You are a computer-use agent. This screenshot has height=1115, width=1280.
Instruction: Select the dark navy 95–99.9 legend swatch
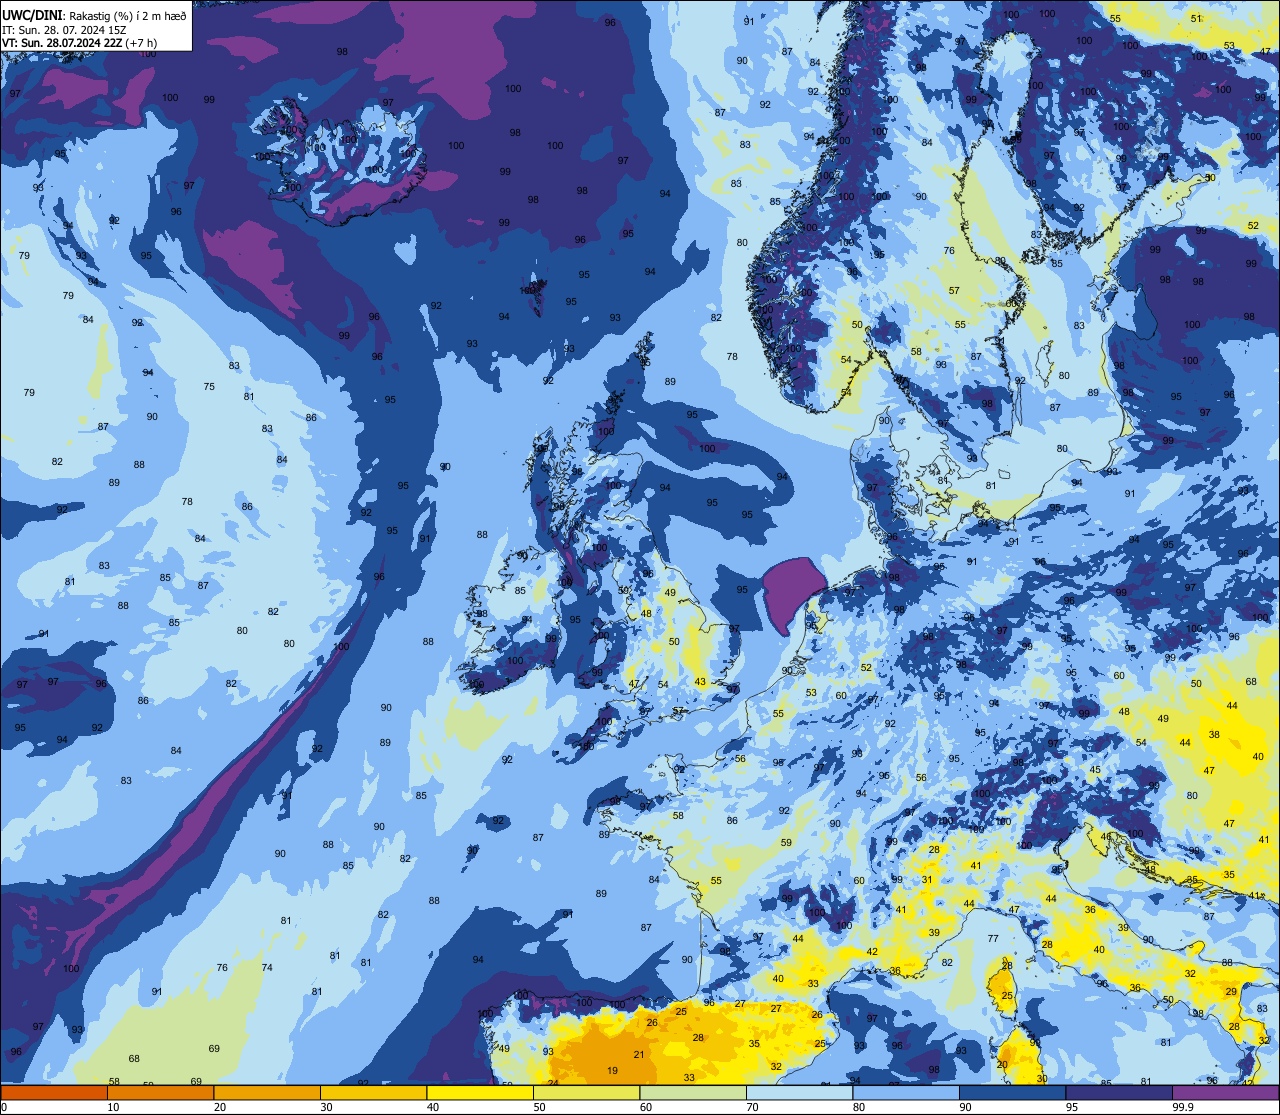(1119, 1092)
